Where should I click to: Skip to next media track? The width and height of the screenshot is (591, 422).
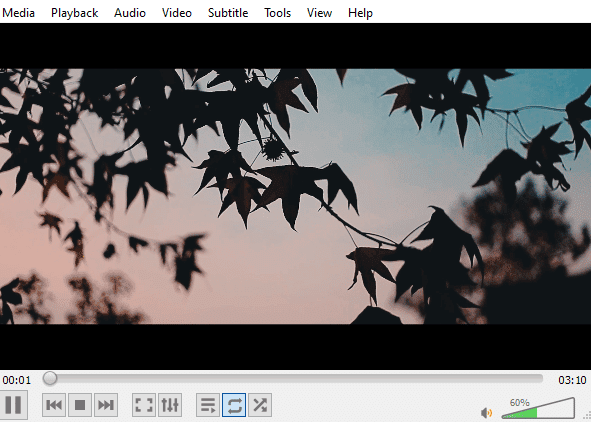pos(106,405)
